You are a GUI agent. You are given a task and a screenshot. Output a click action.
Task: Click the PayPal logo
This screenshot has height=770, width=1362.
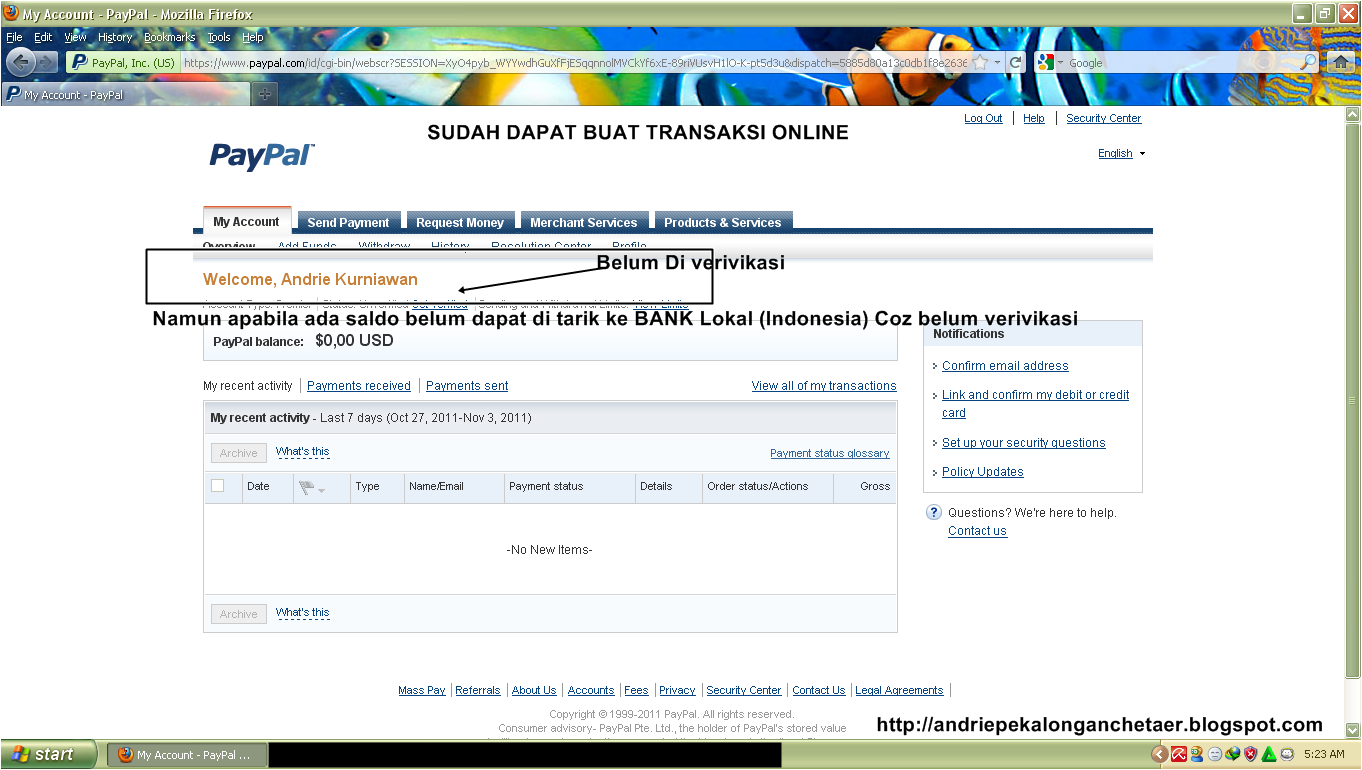pyautogui.click(x=262, y=156)
